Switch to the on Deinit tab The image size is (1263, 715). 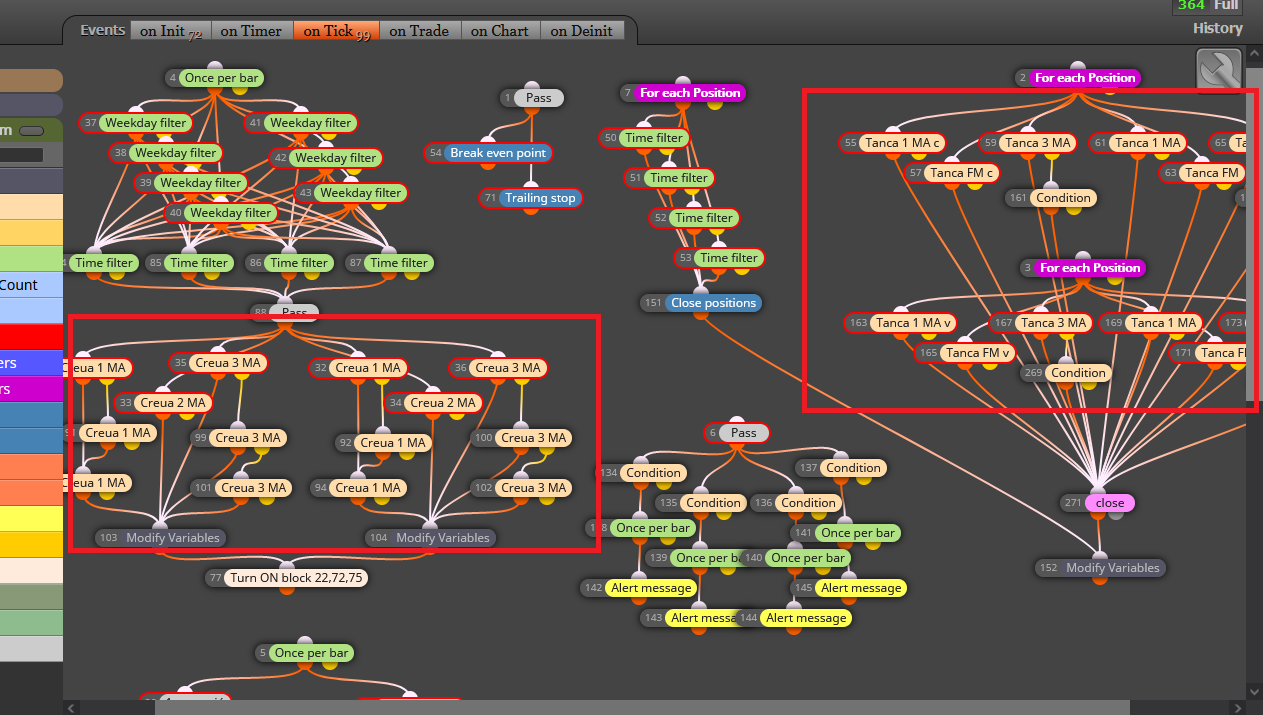coord(582,31)
